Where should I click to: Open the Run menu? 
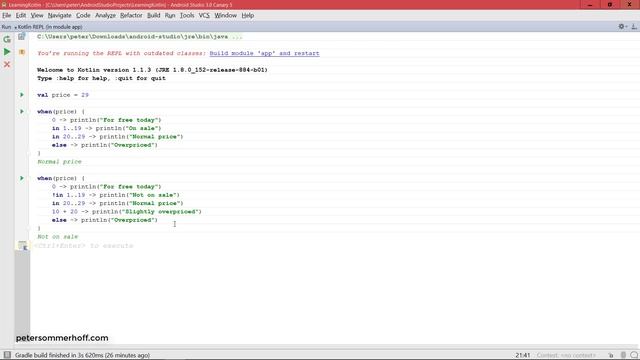(x=170, y=15)
